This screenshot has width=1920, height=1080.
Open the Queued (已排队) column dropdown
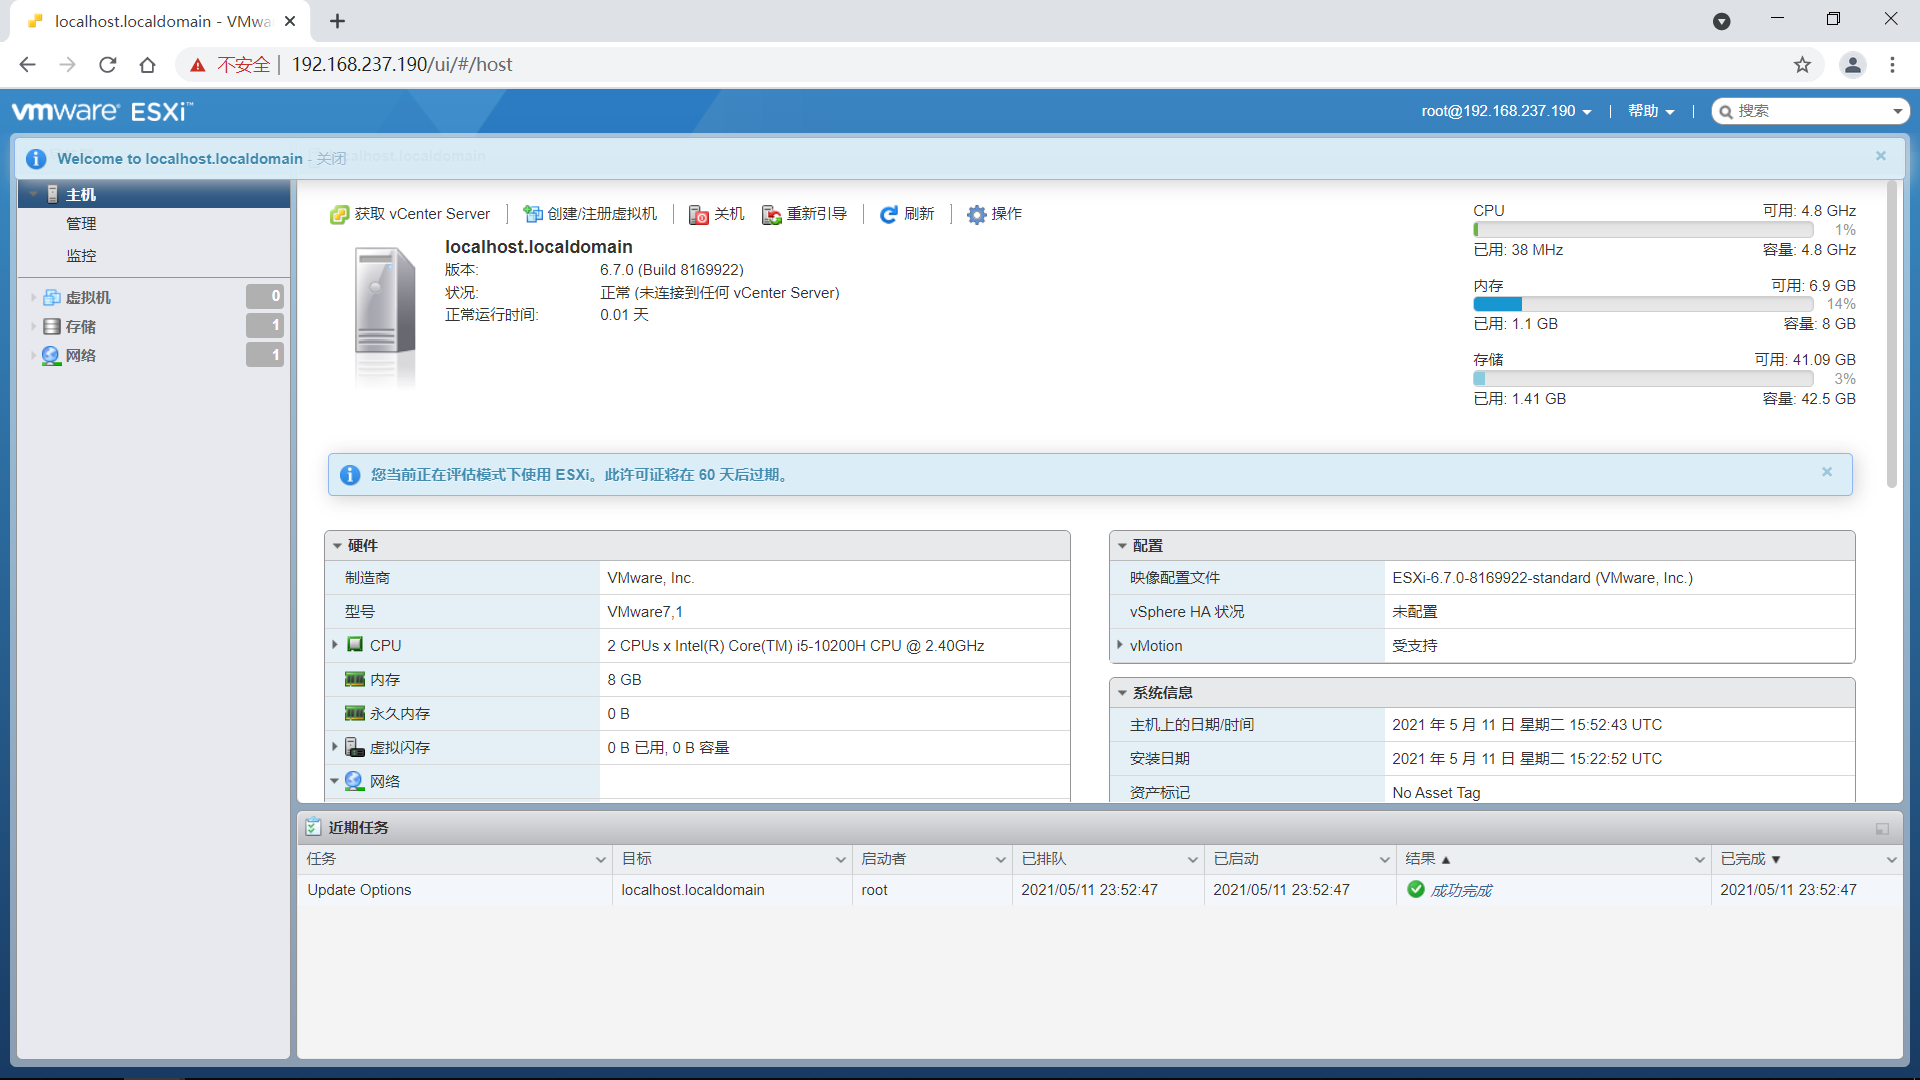click(x=1192, y=860)
